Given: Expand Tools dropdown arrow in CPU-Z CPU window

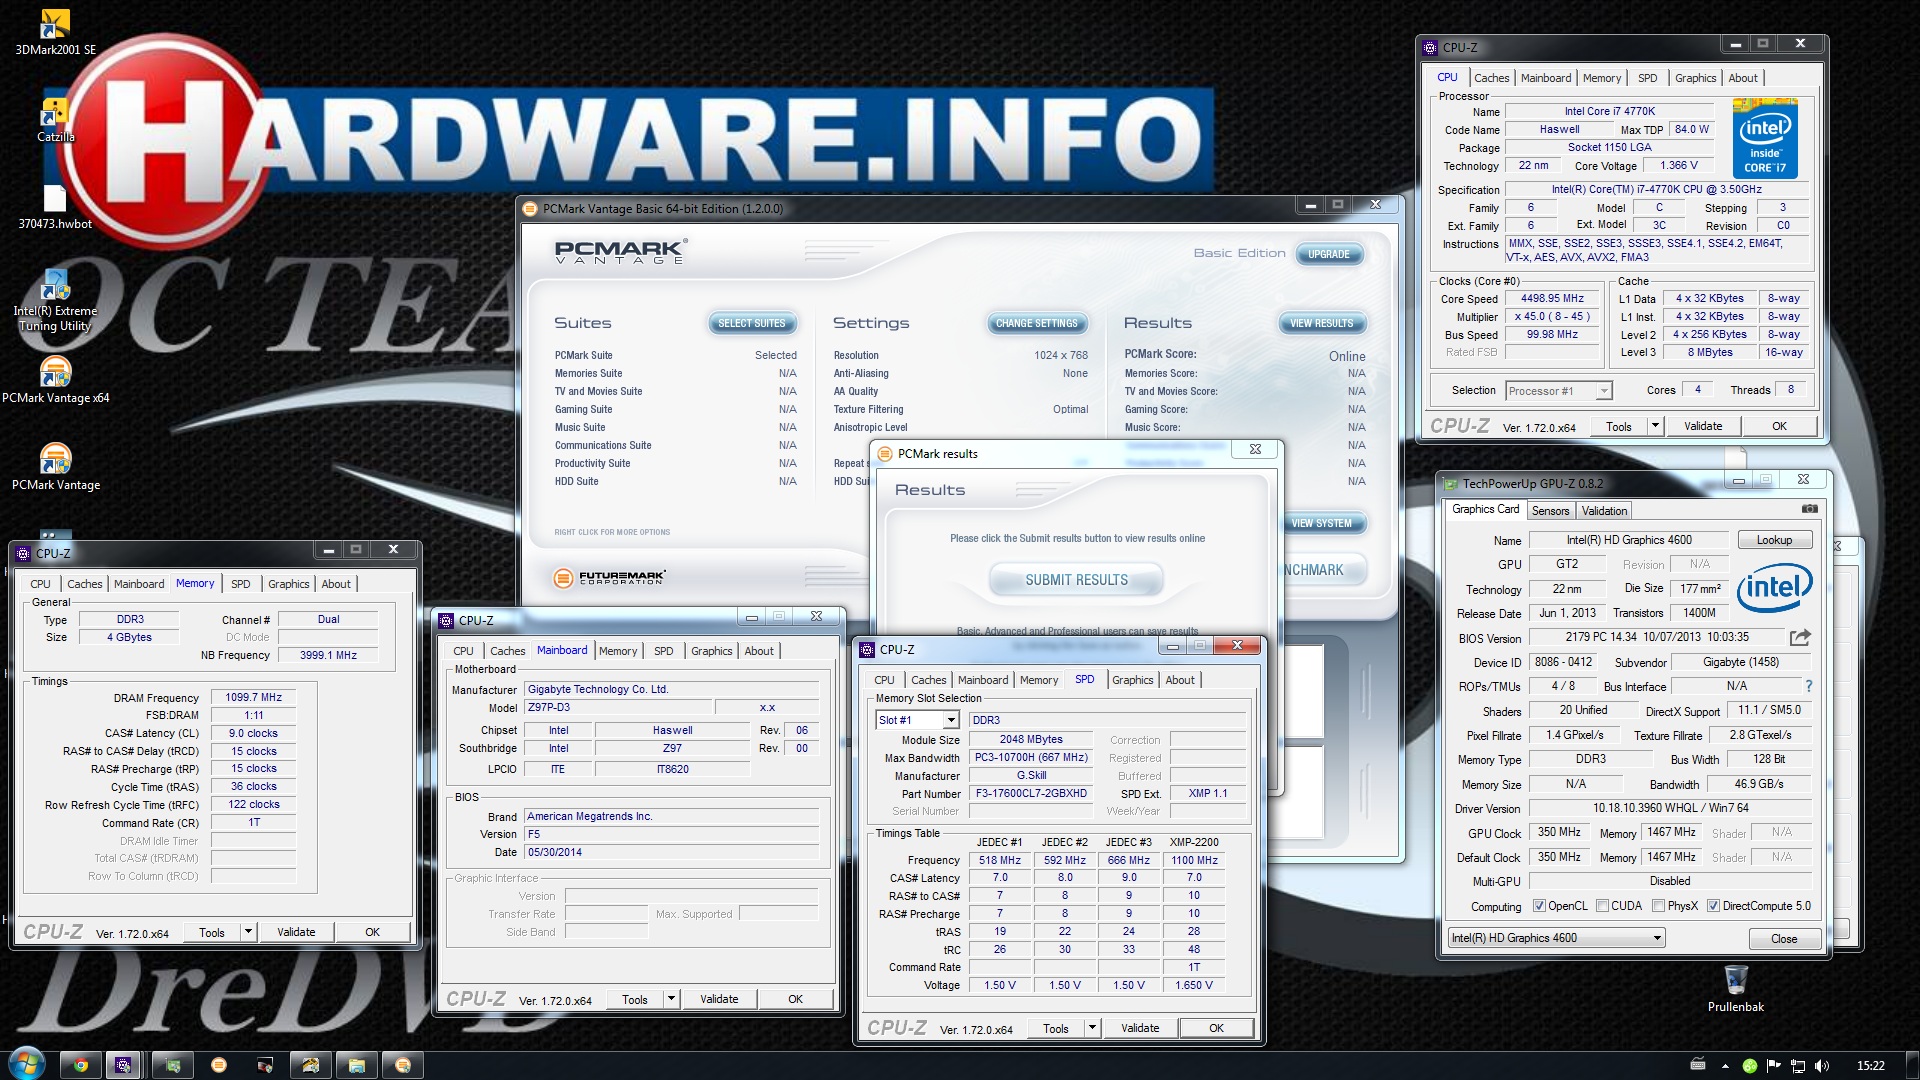Looking at the screenshot, I should pyautogui.click(x=1655, y=426).
